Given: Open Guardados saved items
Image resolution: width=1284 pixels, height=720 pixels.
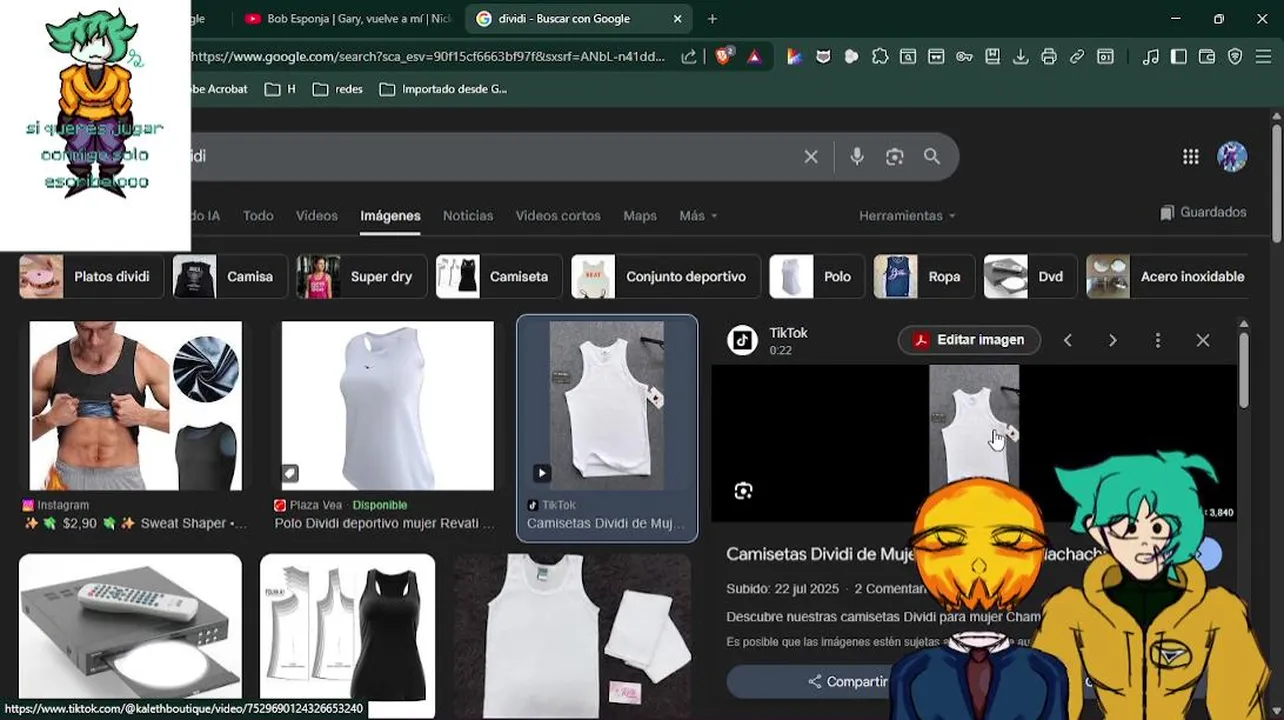Looking at the screenshot, I should [x=1203, y=212].
